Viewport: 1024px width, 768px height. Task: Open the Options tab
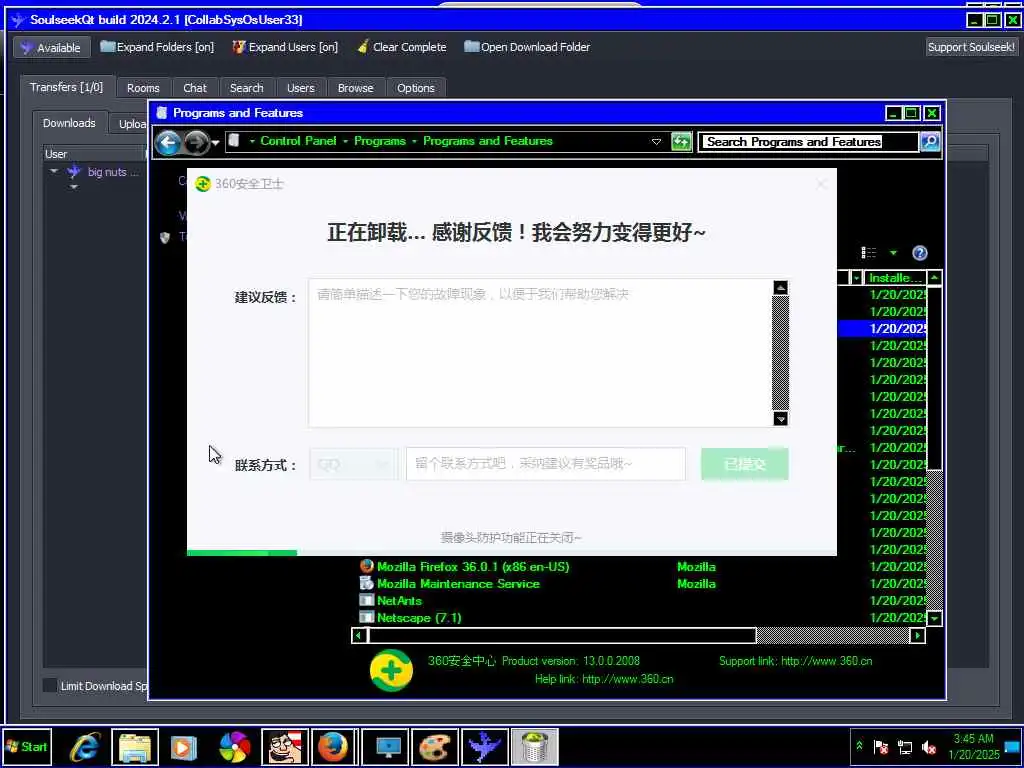point(415,88)
